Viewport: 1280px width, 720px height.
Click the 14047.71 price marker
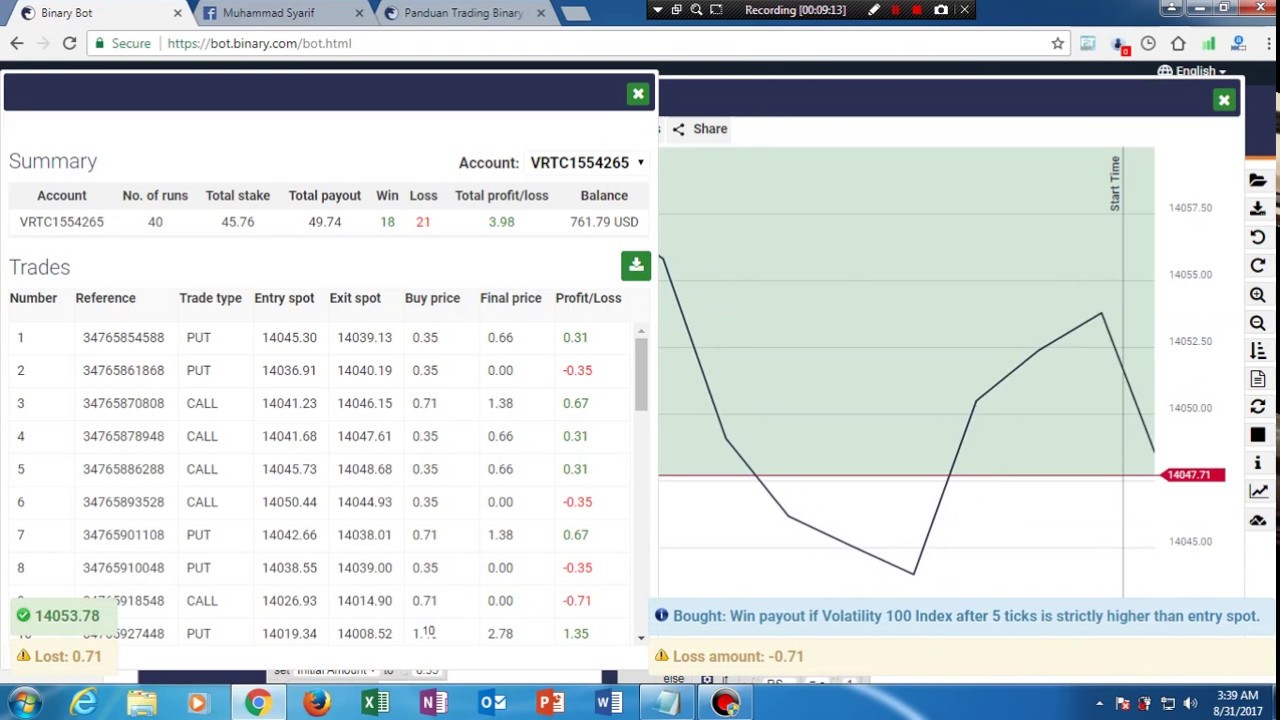coord(1192,475)
